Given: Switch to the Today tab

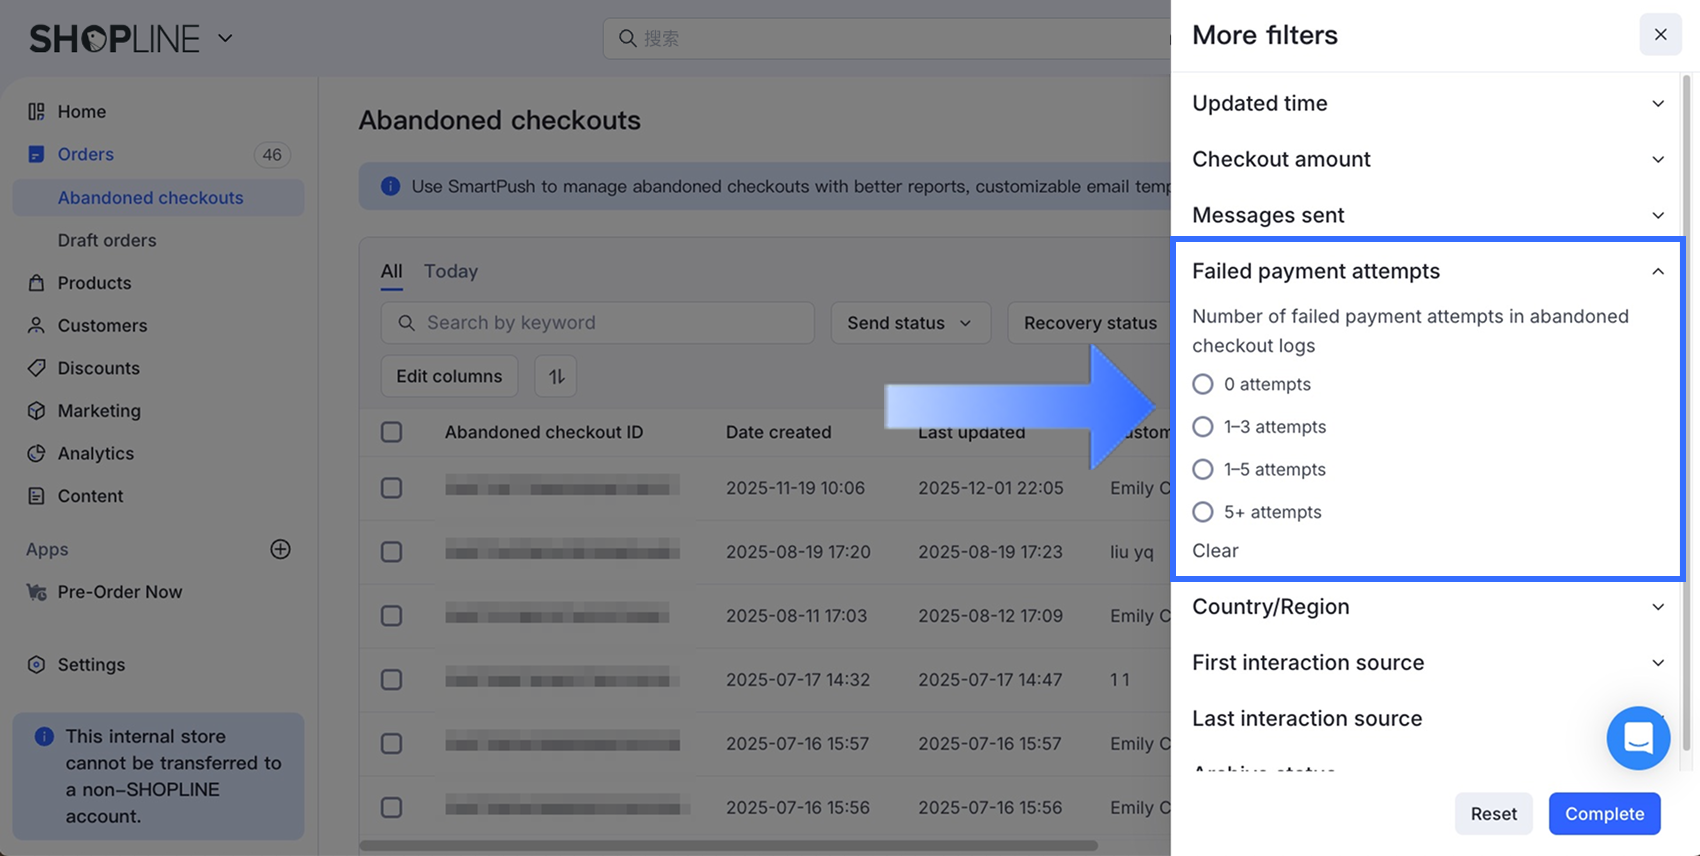Looking at the screenshot, I should point(451,271).
